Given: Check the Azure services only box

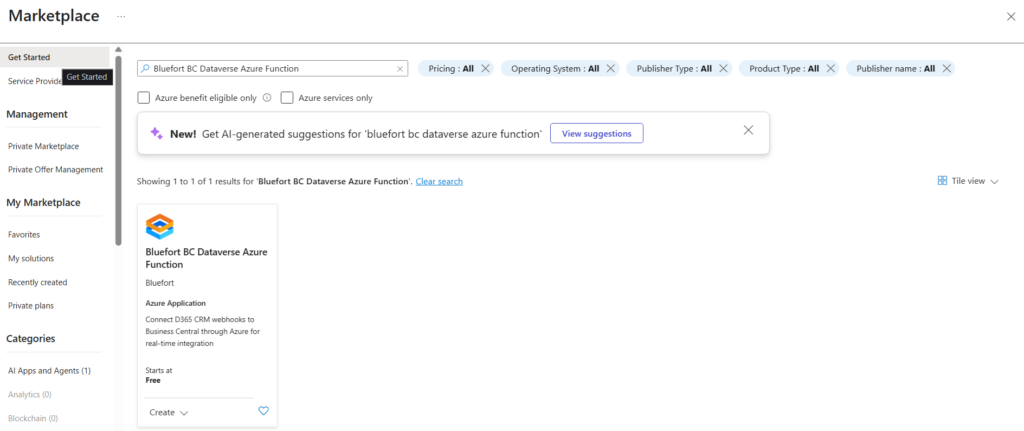Looking at the screenshot, I should pyautogui.click(x=287, y=98).
